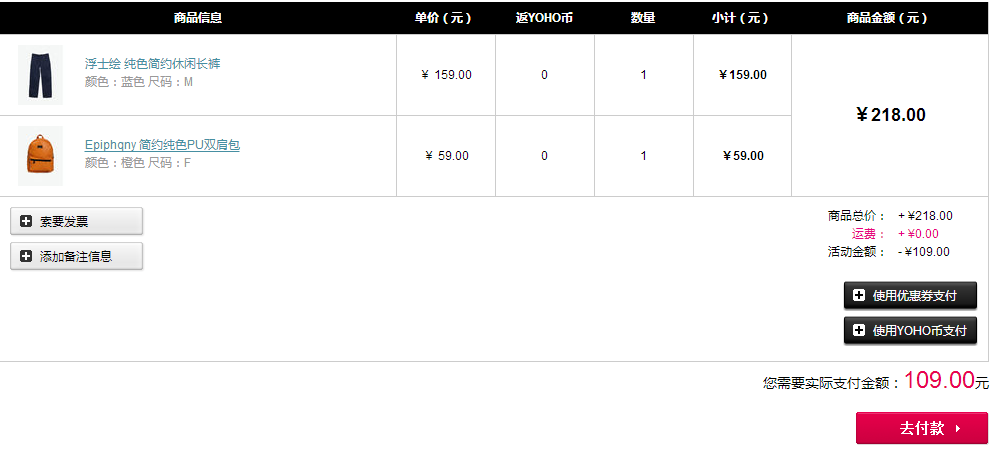Click the 数量 column header
This screenshot has height=459, width=998.
click(643, 18)
